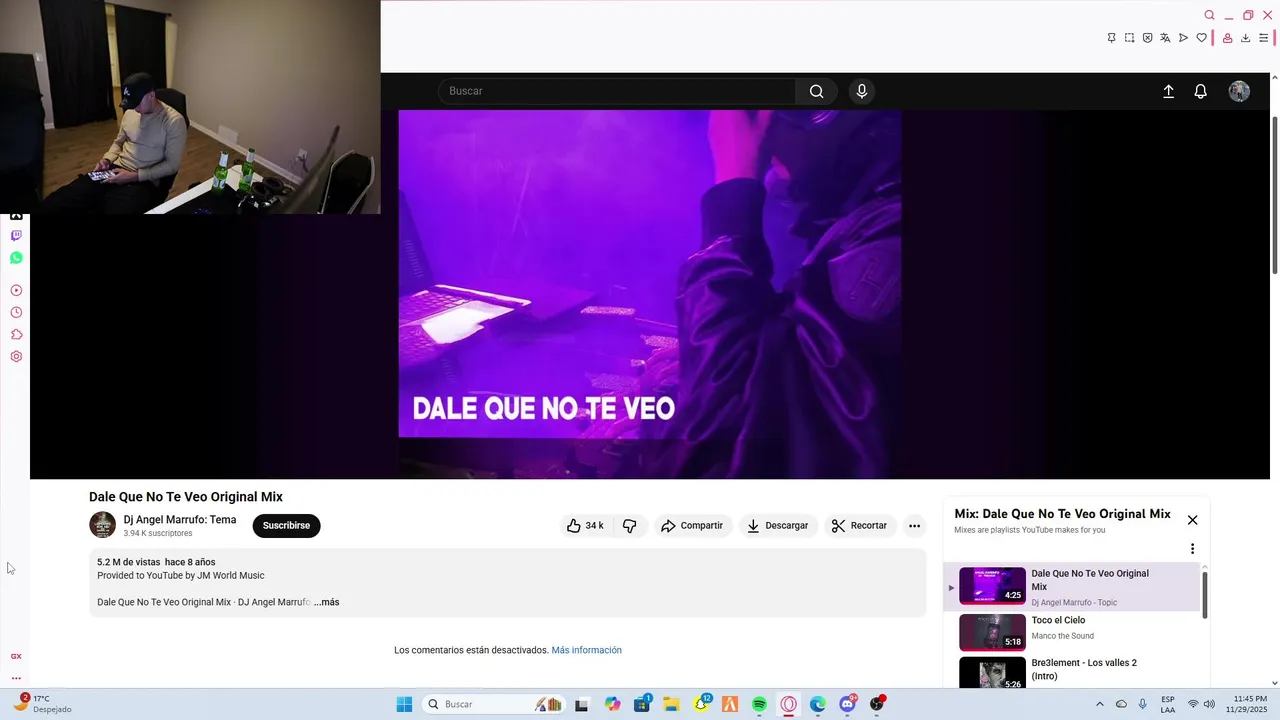Click the Mix playlist panel scrollbar
Image resolution: width=1280 pixels, height=720 pixels.
point(1205,595)
